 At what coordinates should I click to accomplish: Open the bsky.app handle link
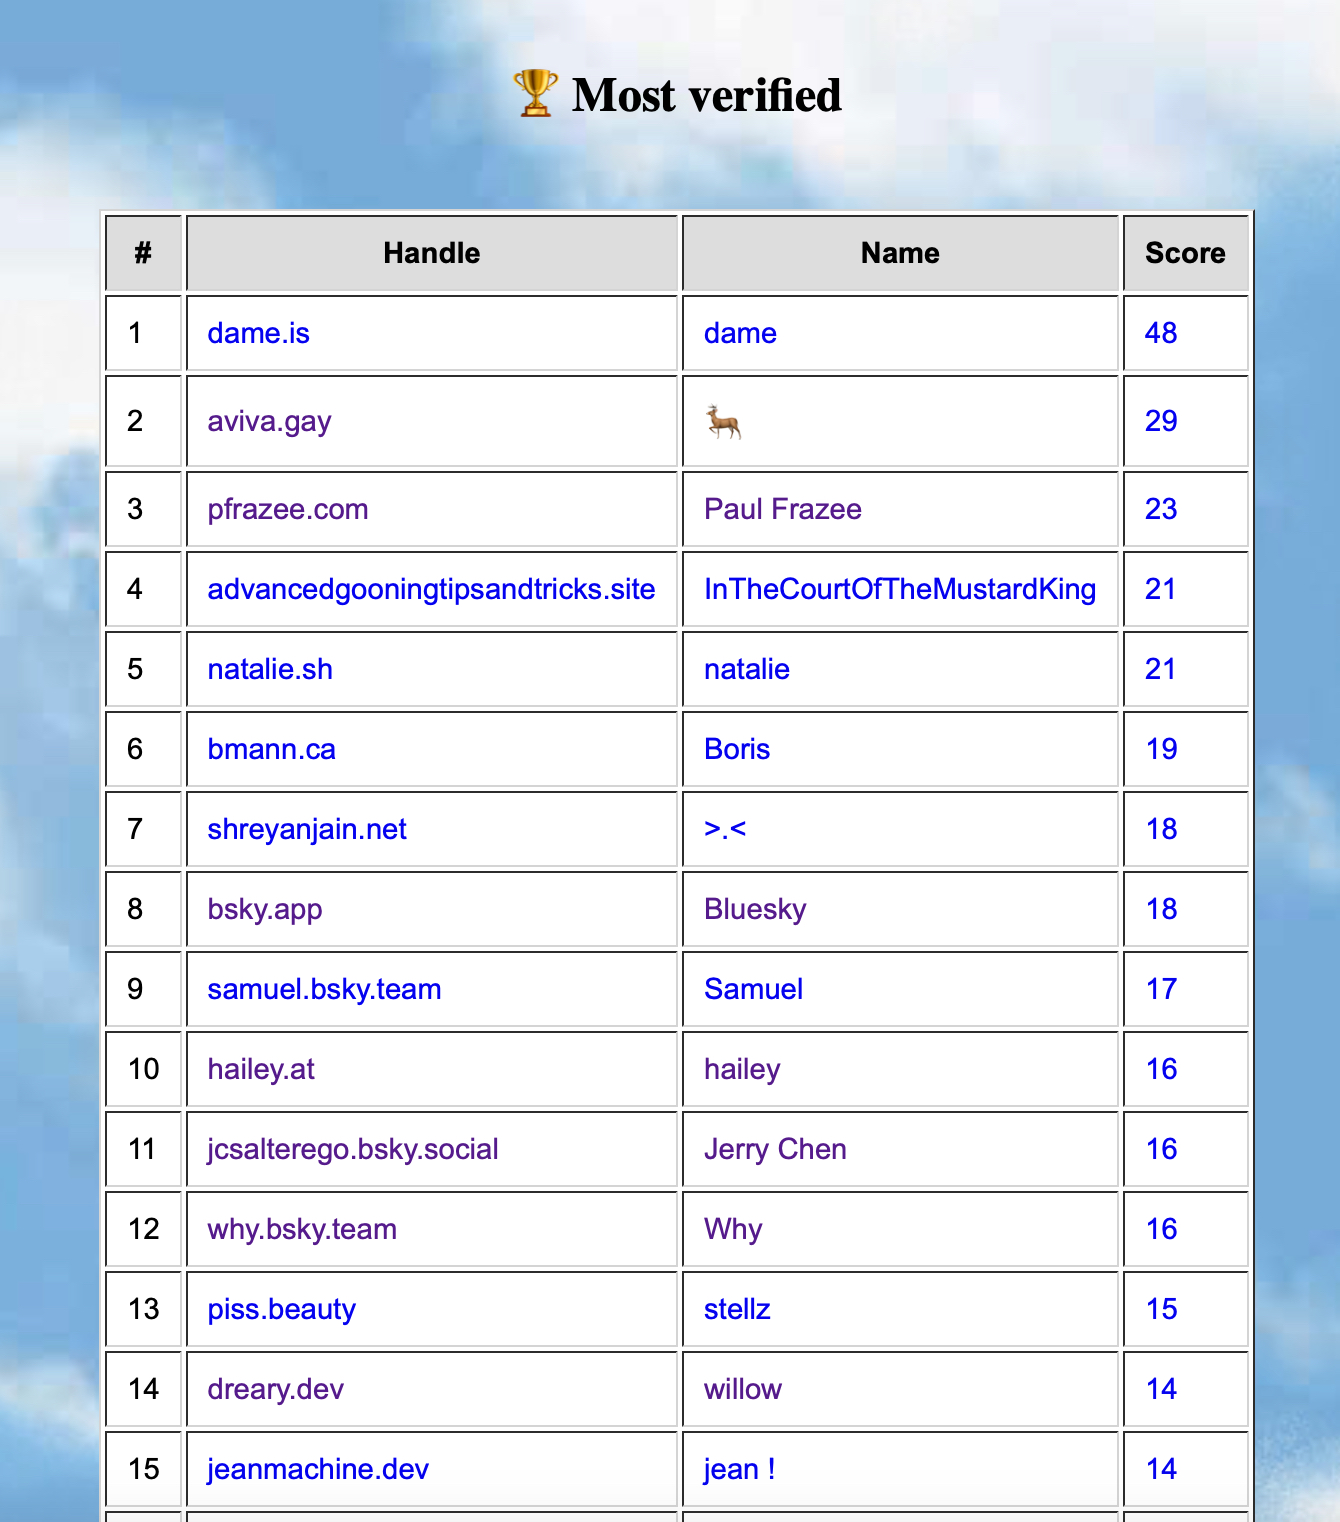click(265, 909)
